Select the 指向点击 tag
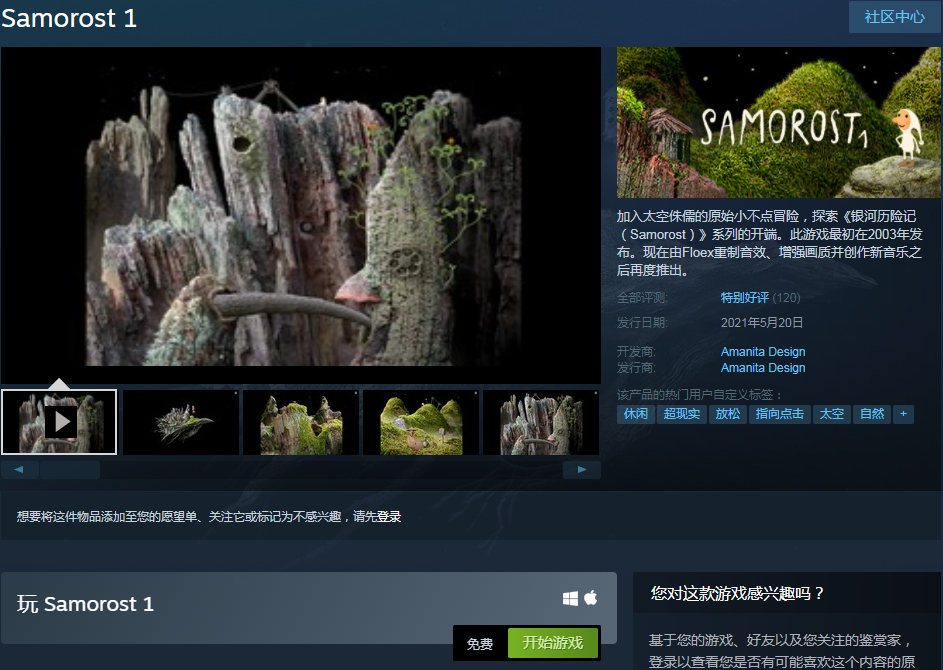Screen dimensions: 943x670 pyautogui.click(x=779, y=414)
